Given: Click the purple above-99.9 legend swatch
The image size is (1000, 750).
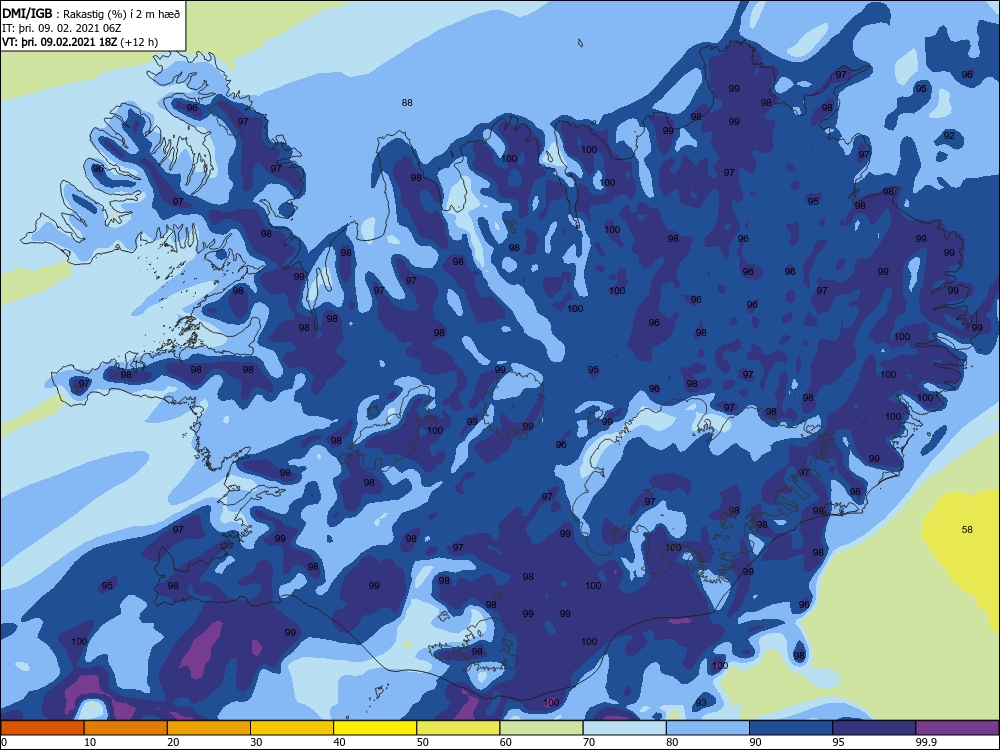Looking at the screenshot, I should tap(958, 728).
